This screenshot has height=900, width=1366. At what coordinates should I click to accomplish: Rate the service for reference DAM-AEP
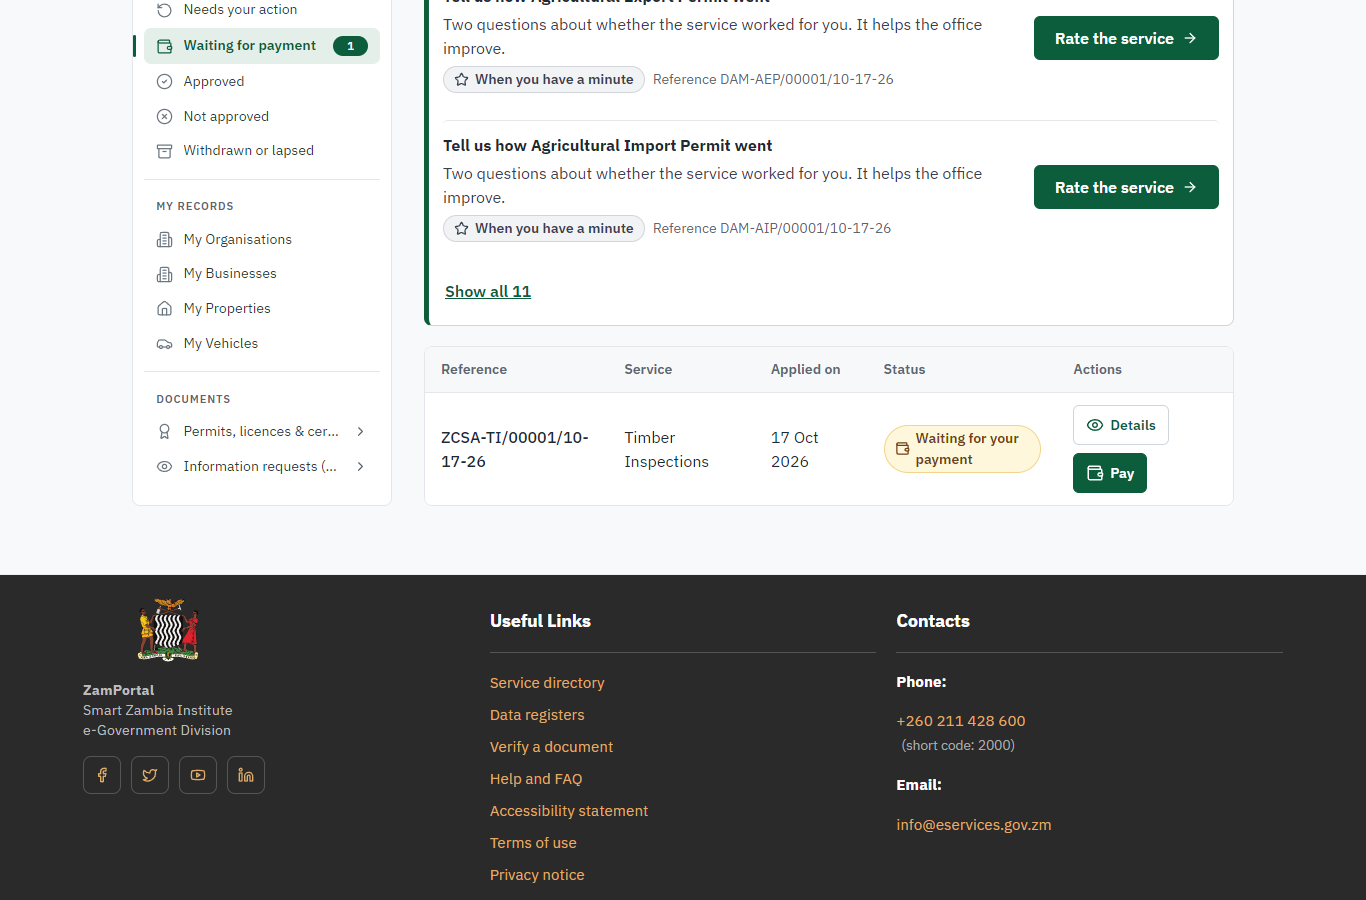pyautogui.click(x=1126, y=38)
